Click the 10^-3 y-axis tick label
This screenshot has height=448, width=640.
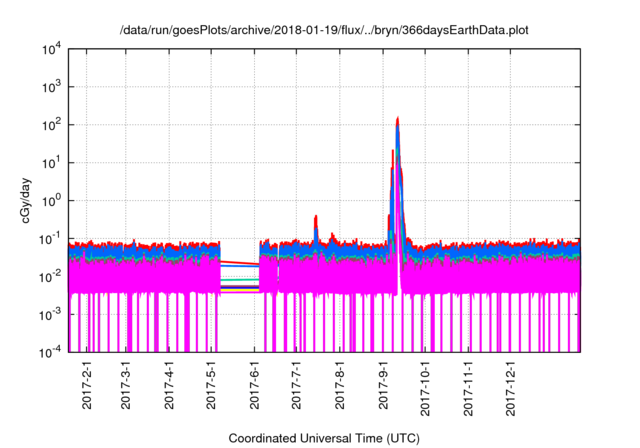(x=50, y=315)
